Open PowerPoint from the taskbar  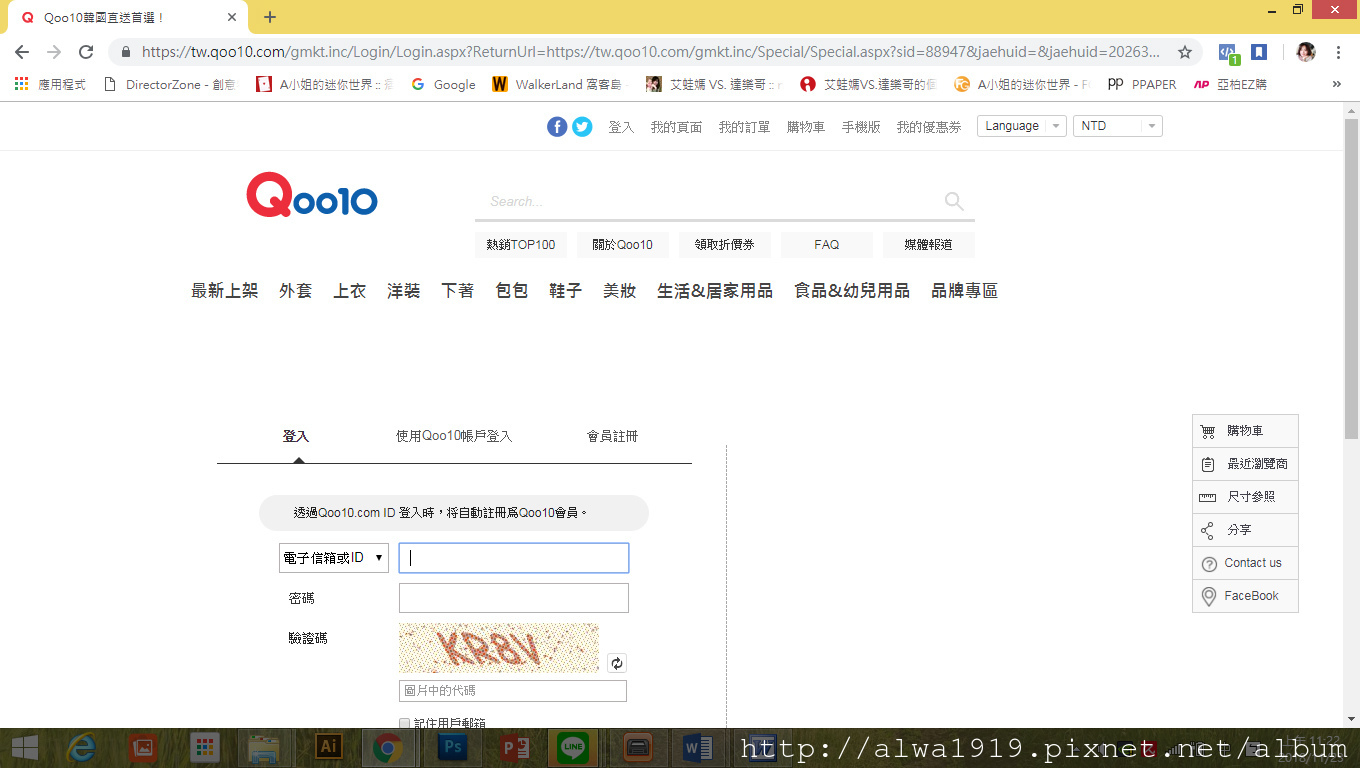(513, 747)
